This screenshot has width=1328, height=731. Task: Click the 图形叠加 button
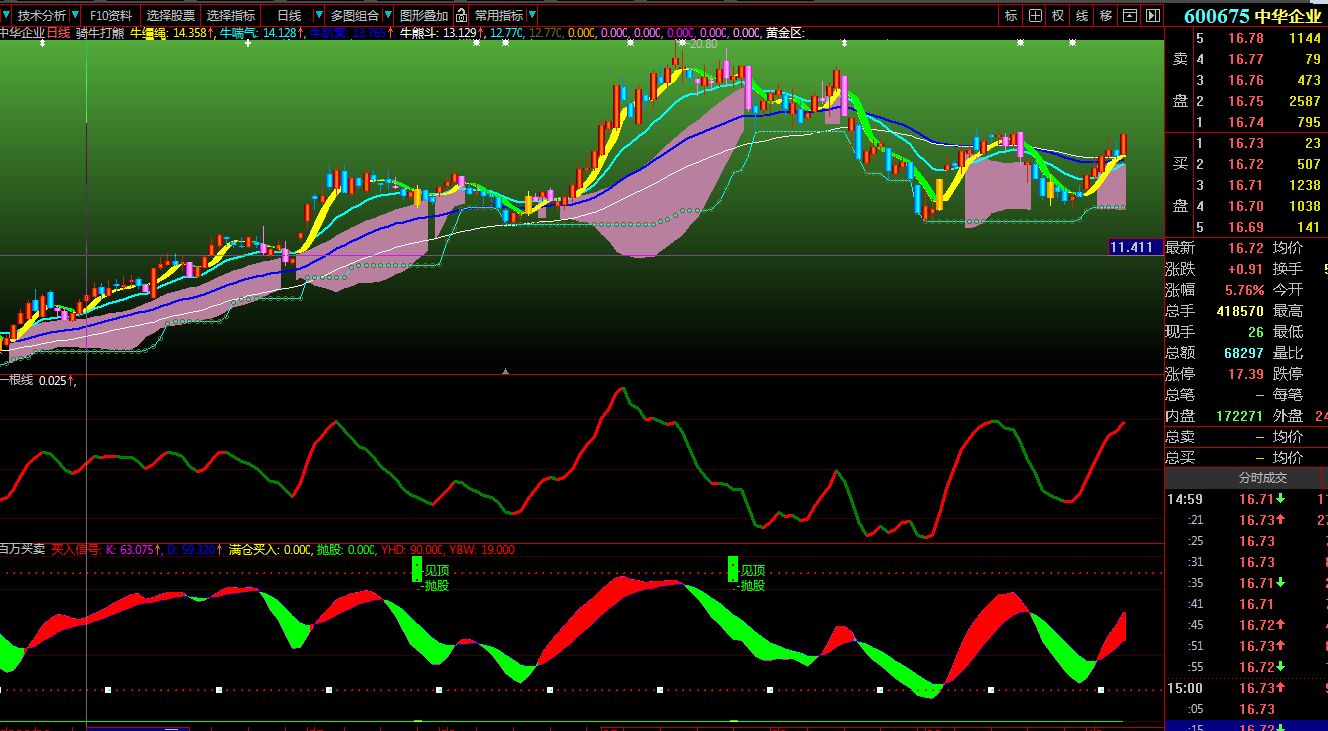click(424, 15)
